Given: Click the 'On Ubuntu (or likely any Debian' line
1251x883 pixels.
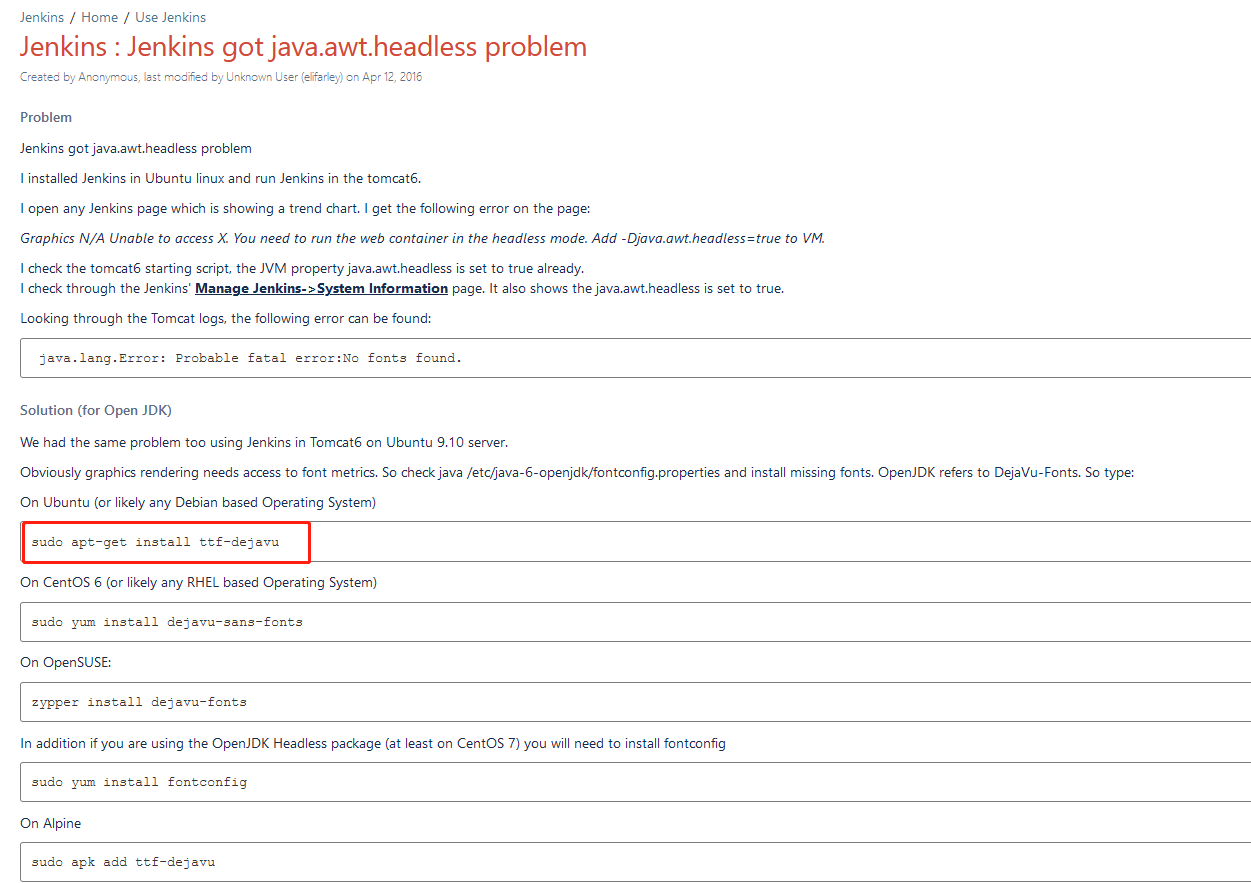Looking at the screenshot, I should (198, 502).
